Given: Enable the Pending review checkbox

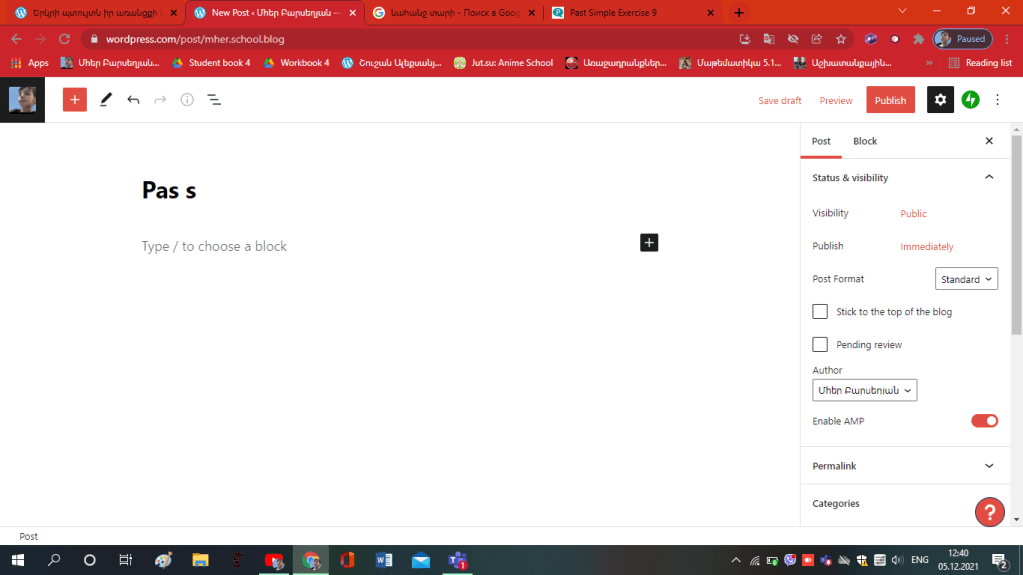Looking at the screenshot, I should coord(820,345).
